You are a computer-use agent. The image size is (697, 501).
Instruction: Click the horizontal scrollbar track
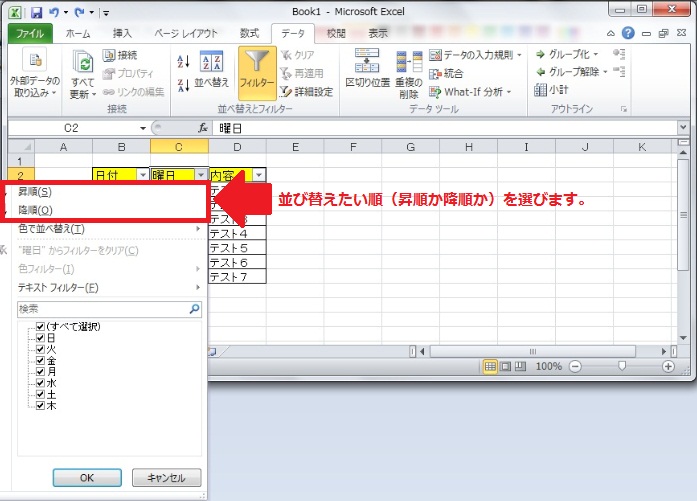[x=544, y=352]
